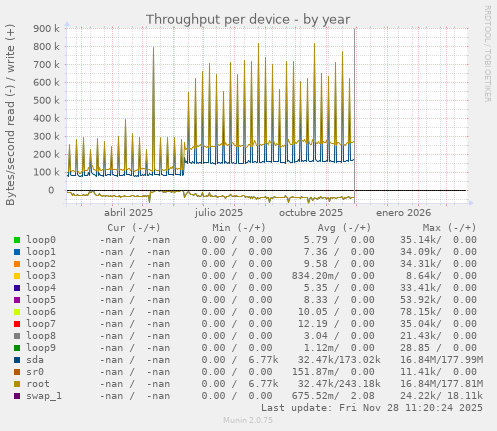Click loop3 avg value '834.20m/ 0.00'
The width and height of the screenshot is (497, 431).
[x=333, y=276]
